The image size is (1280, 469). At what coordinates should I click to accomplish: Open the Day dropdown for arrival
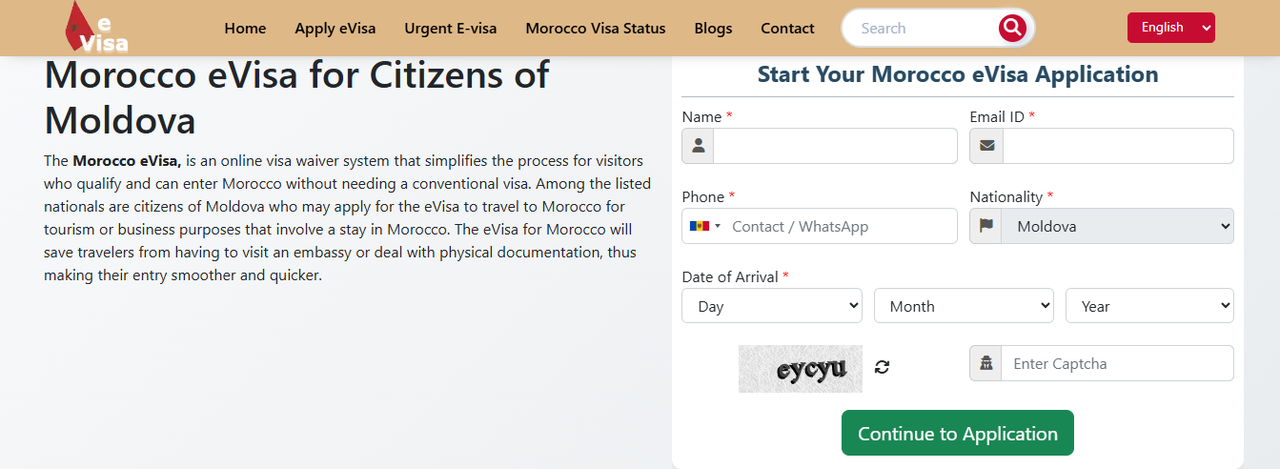click(772, 306)
